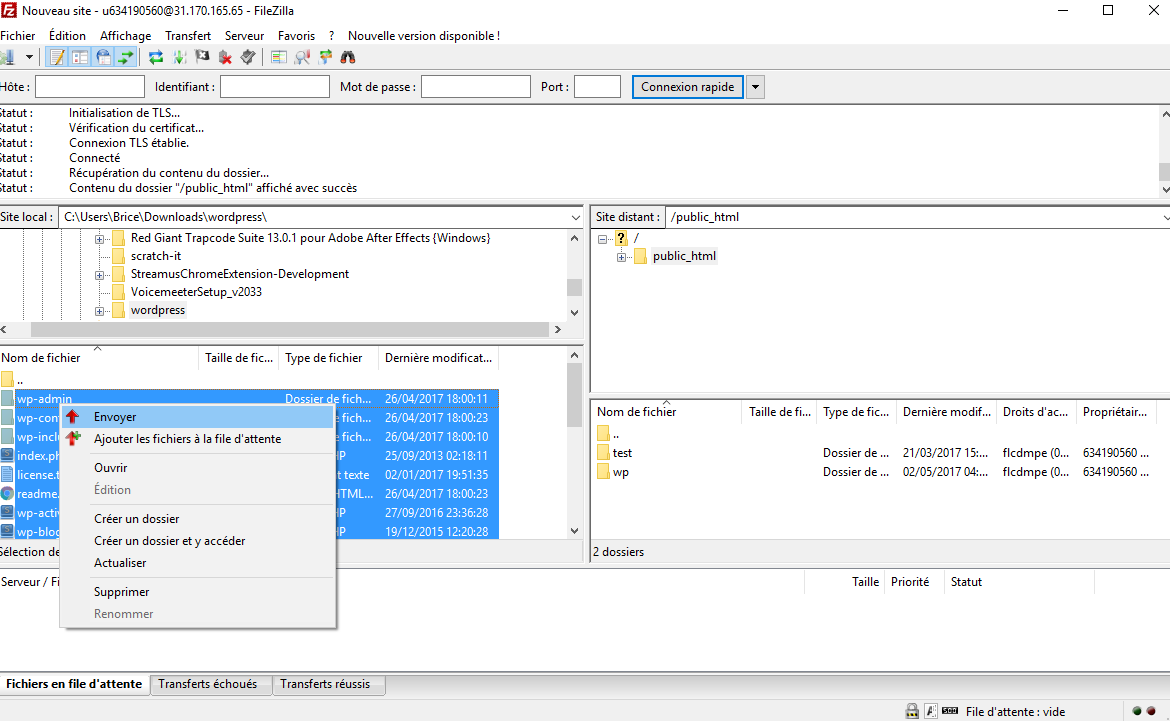This screenshot has width=1170, height=721.
Task: Focus the Port input field
Action: [x=597, y=87]
